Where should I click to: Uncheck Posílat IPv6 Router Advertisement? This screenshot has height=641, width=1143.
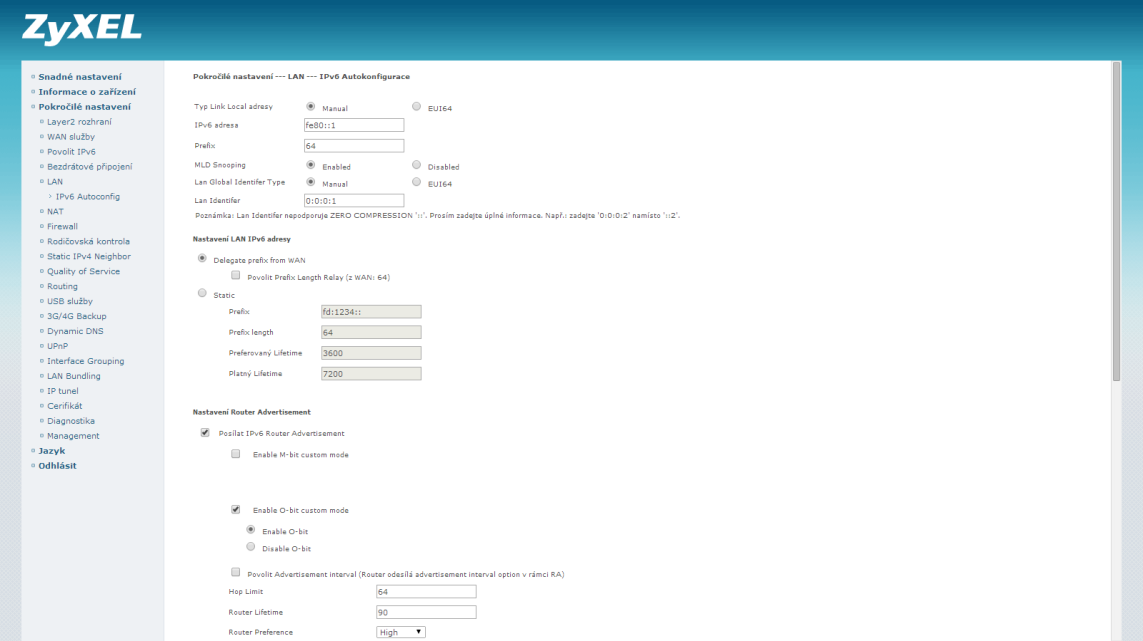(205, 432)
